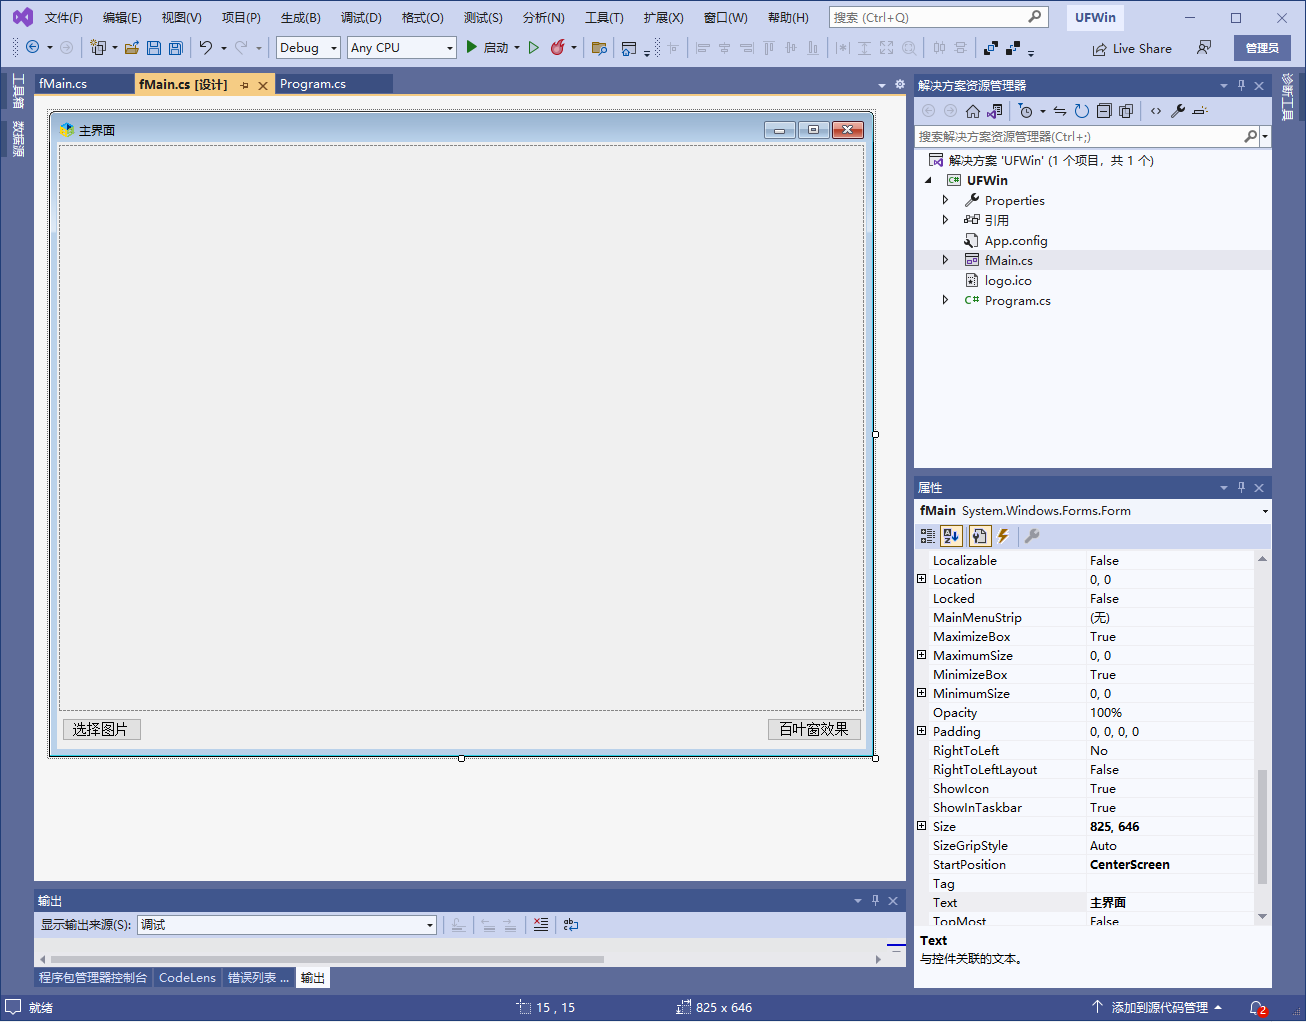Click the Open File folder icon
This screenshot has width=1306, height=1022.
131,48
